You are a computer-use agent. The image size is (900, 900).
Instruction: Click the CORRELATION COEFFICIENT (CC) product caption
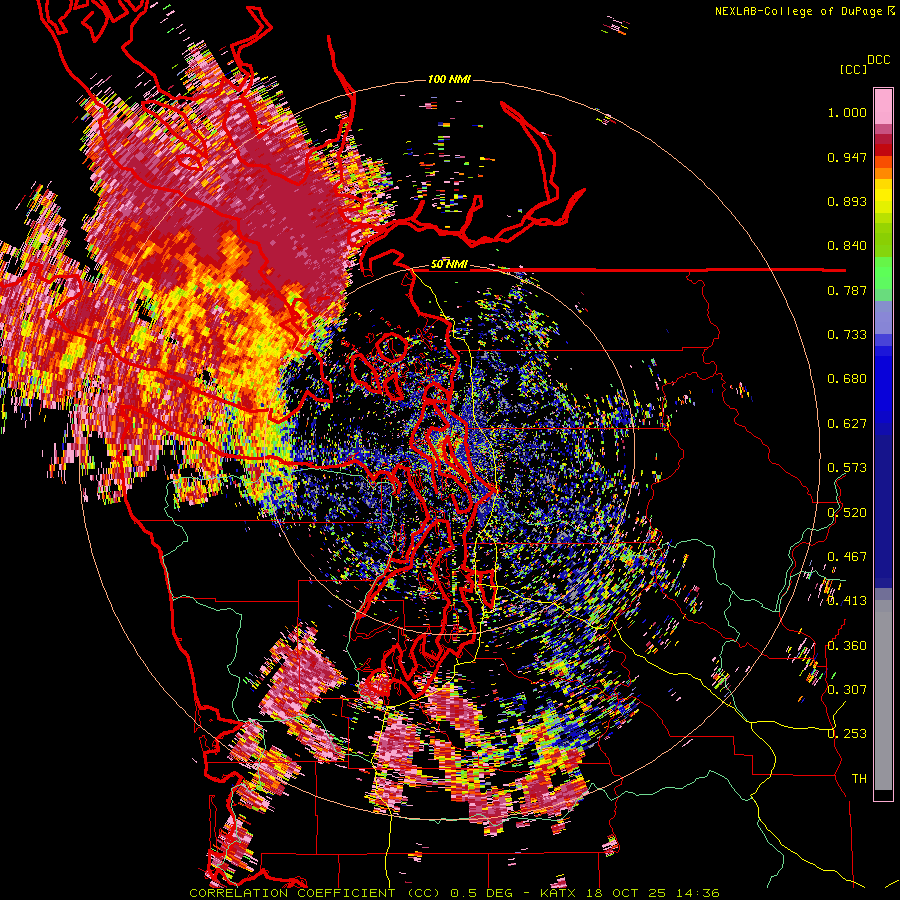tap(314, 893)
